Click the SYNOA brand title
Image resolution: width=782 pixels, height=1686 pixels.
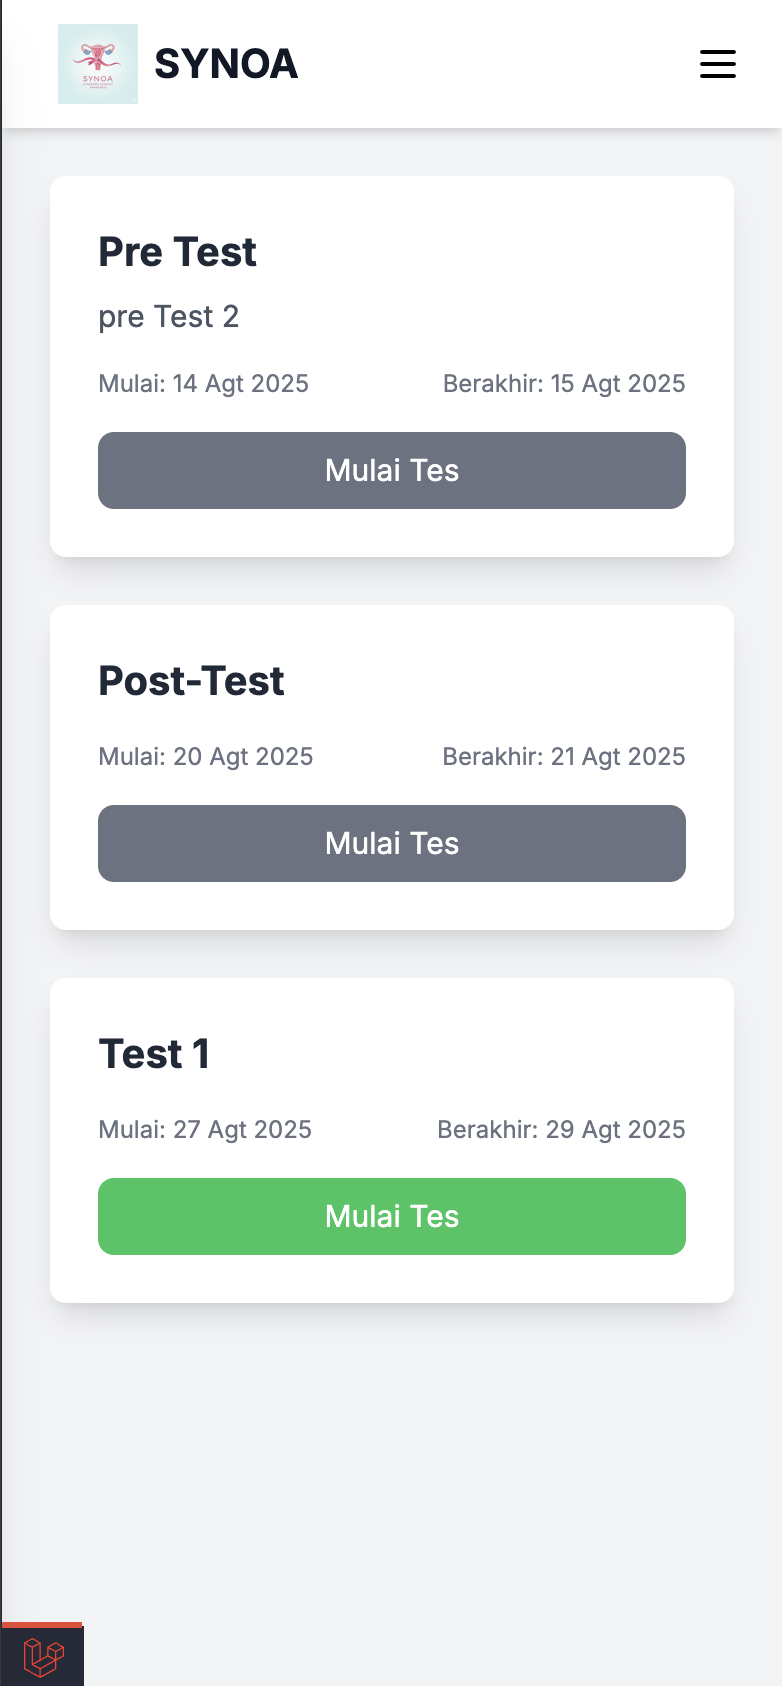pyautogui.click(x=226, y=64)
